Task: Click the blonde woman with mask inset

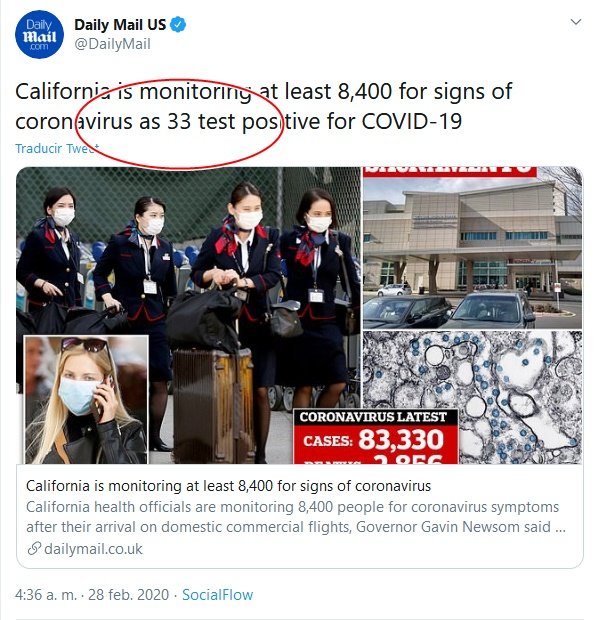Action: pos(87,399)
